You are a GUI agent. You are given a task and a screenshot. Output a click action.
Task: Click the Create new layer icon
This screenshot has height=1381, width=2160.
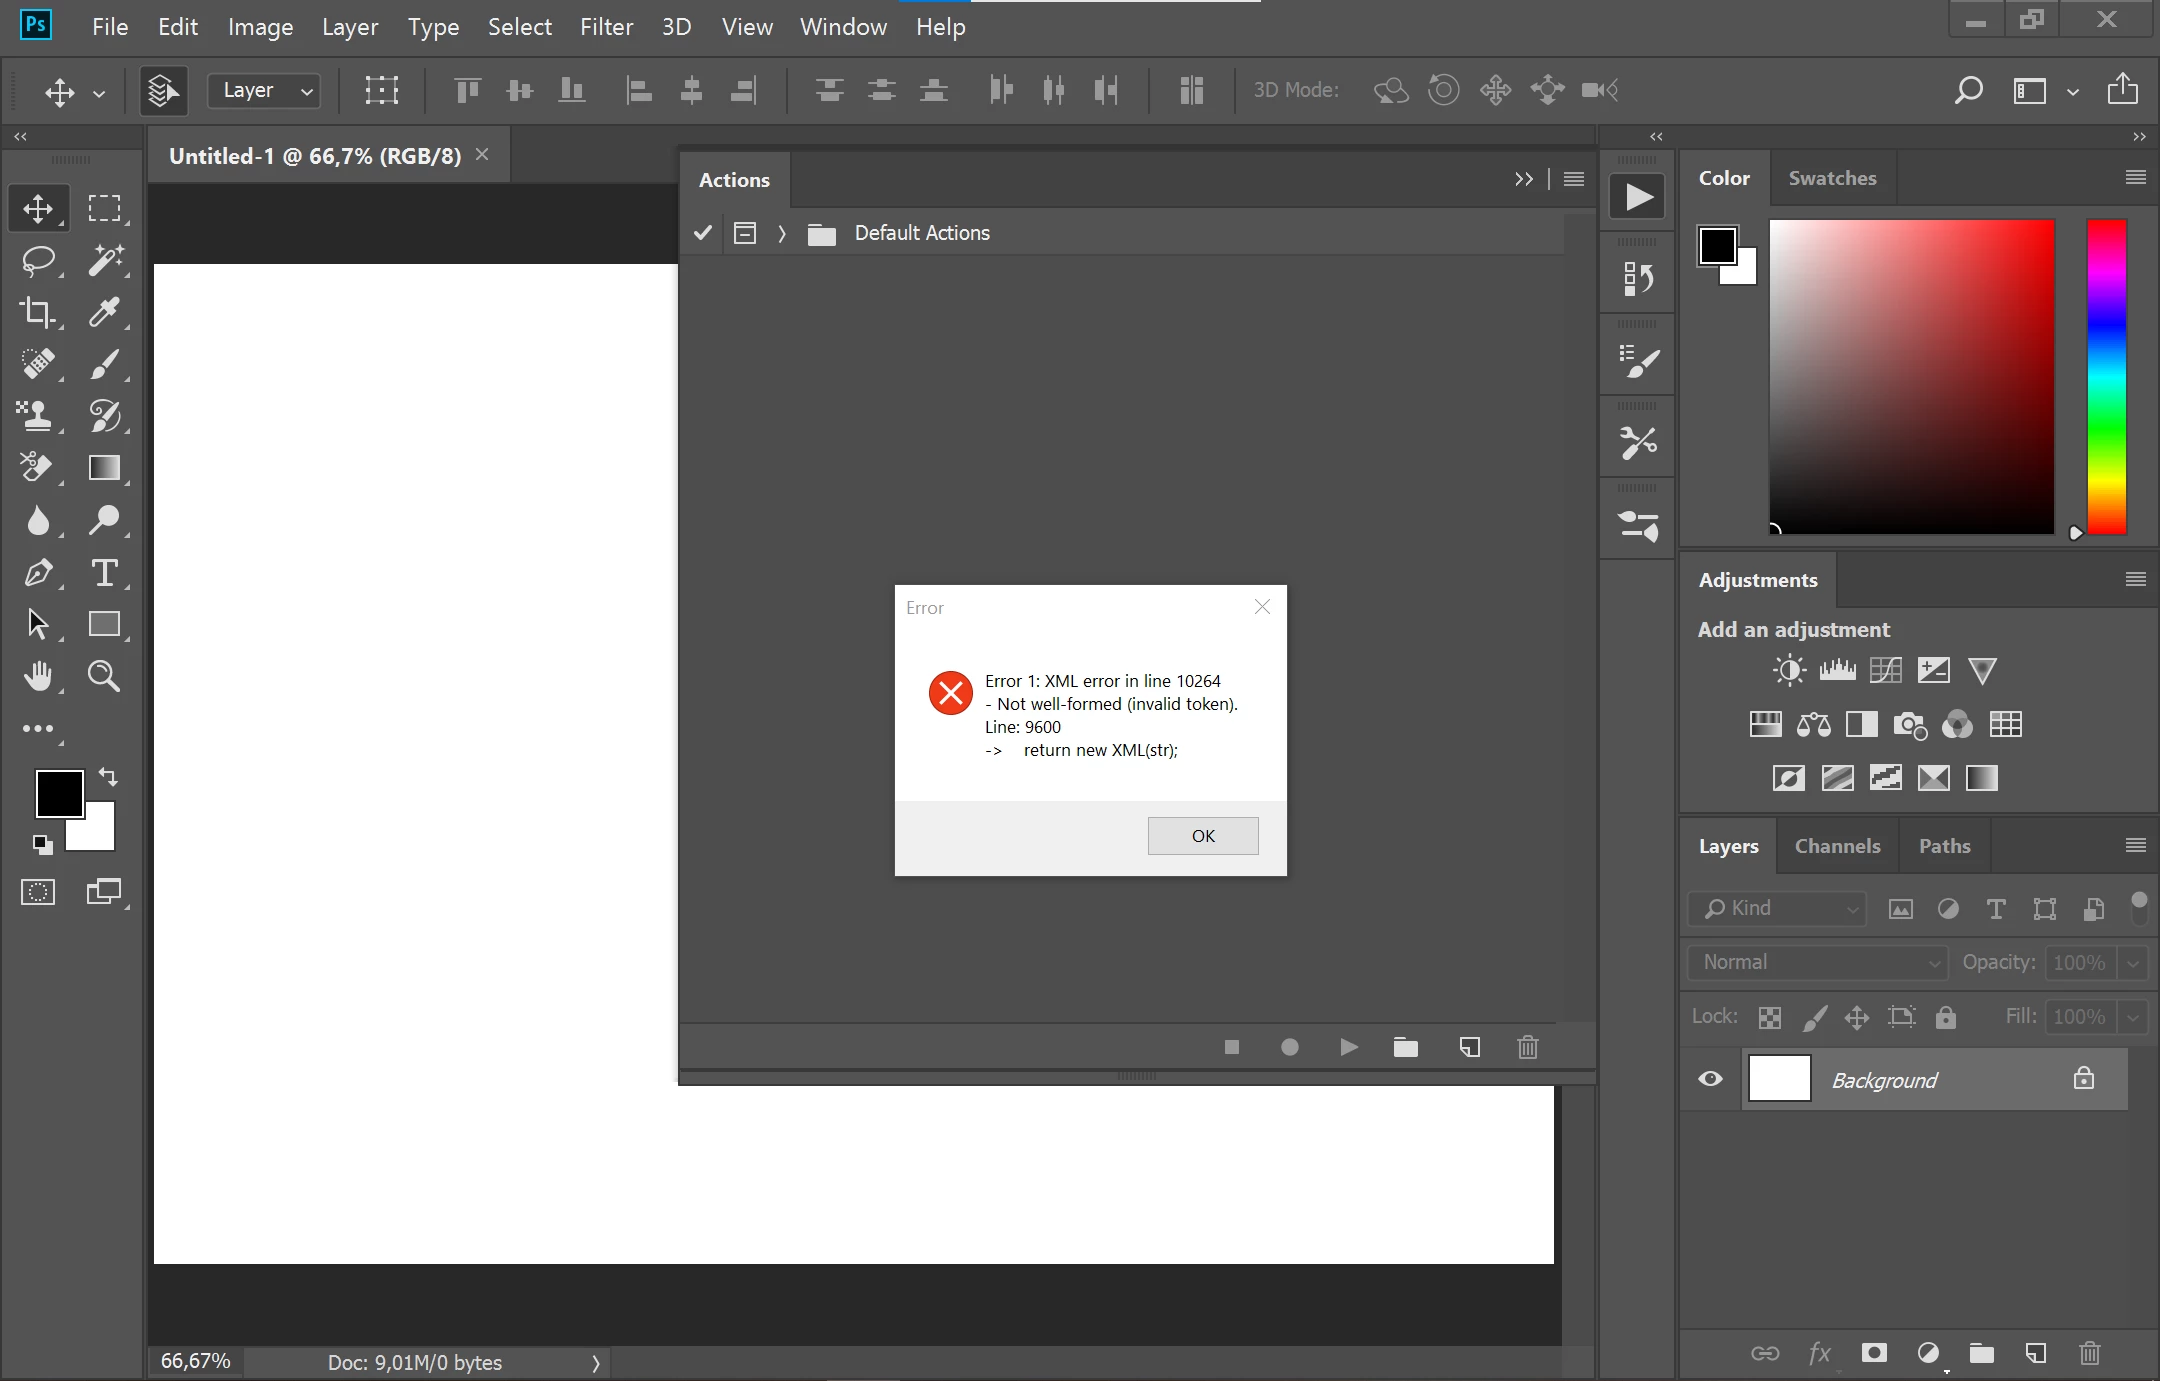click(2035, 1353)
